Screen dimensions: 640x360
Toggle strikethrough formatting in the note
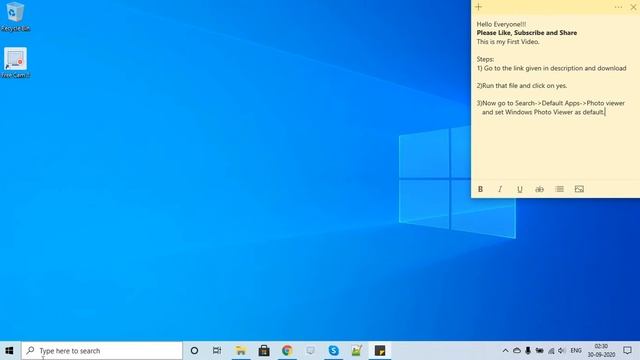tap(539, 189)
